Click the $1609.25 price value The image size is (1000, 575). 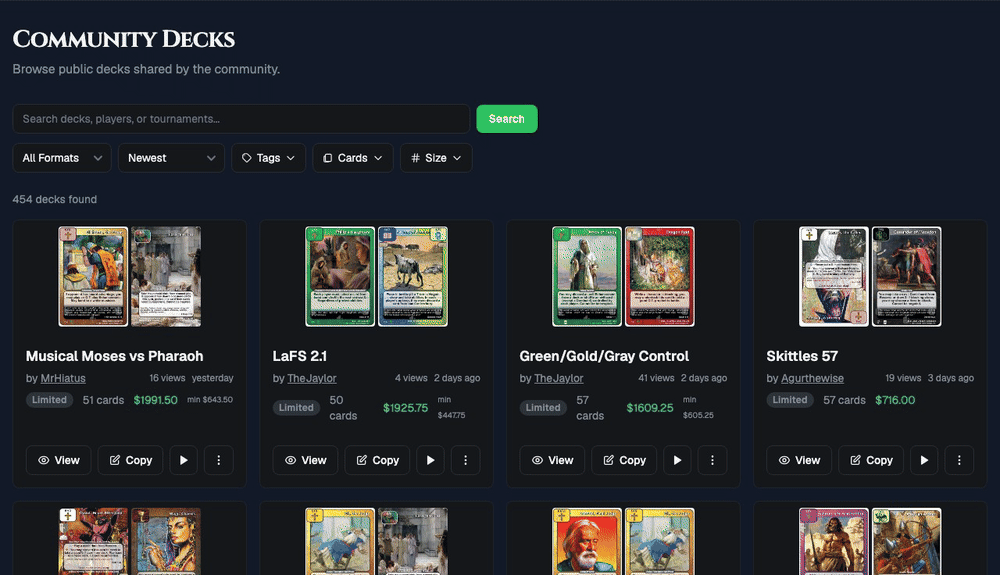[x=650, y=407]
